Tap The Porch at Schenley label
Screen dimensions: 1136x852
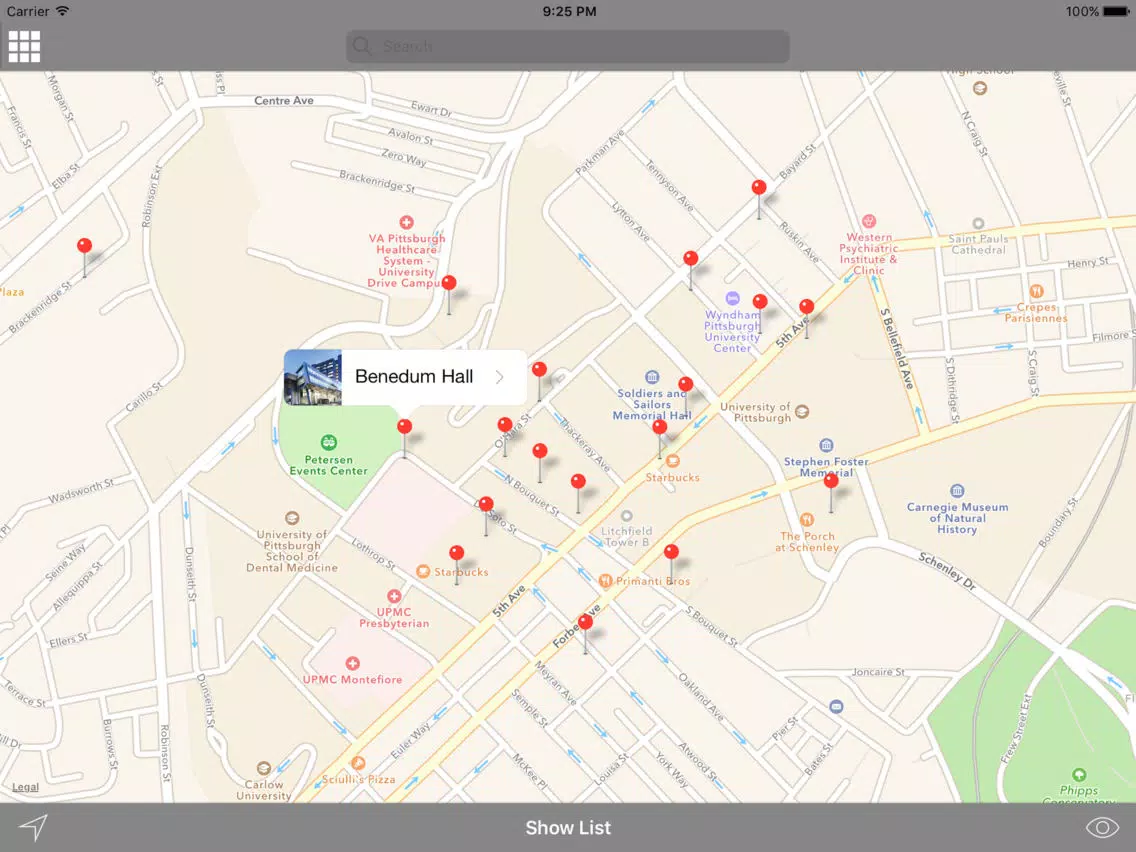pyautogui.click(x=807, y=542)
